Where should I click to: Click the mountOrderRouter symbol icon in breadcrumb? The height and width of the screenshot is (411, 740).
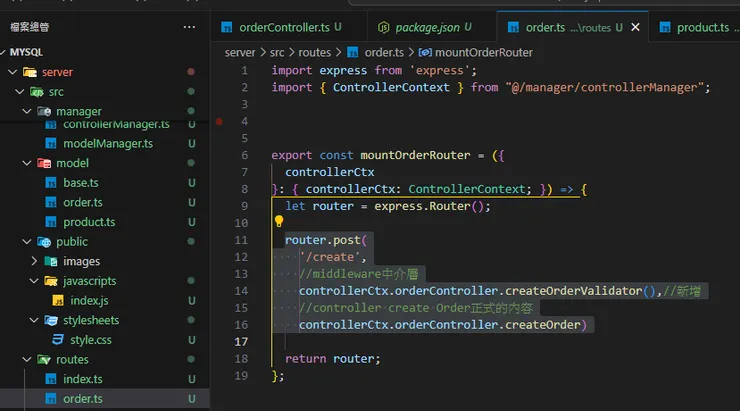(425, 52)
